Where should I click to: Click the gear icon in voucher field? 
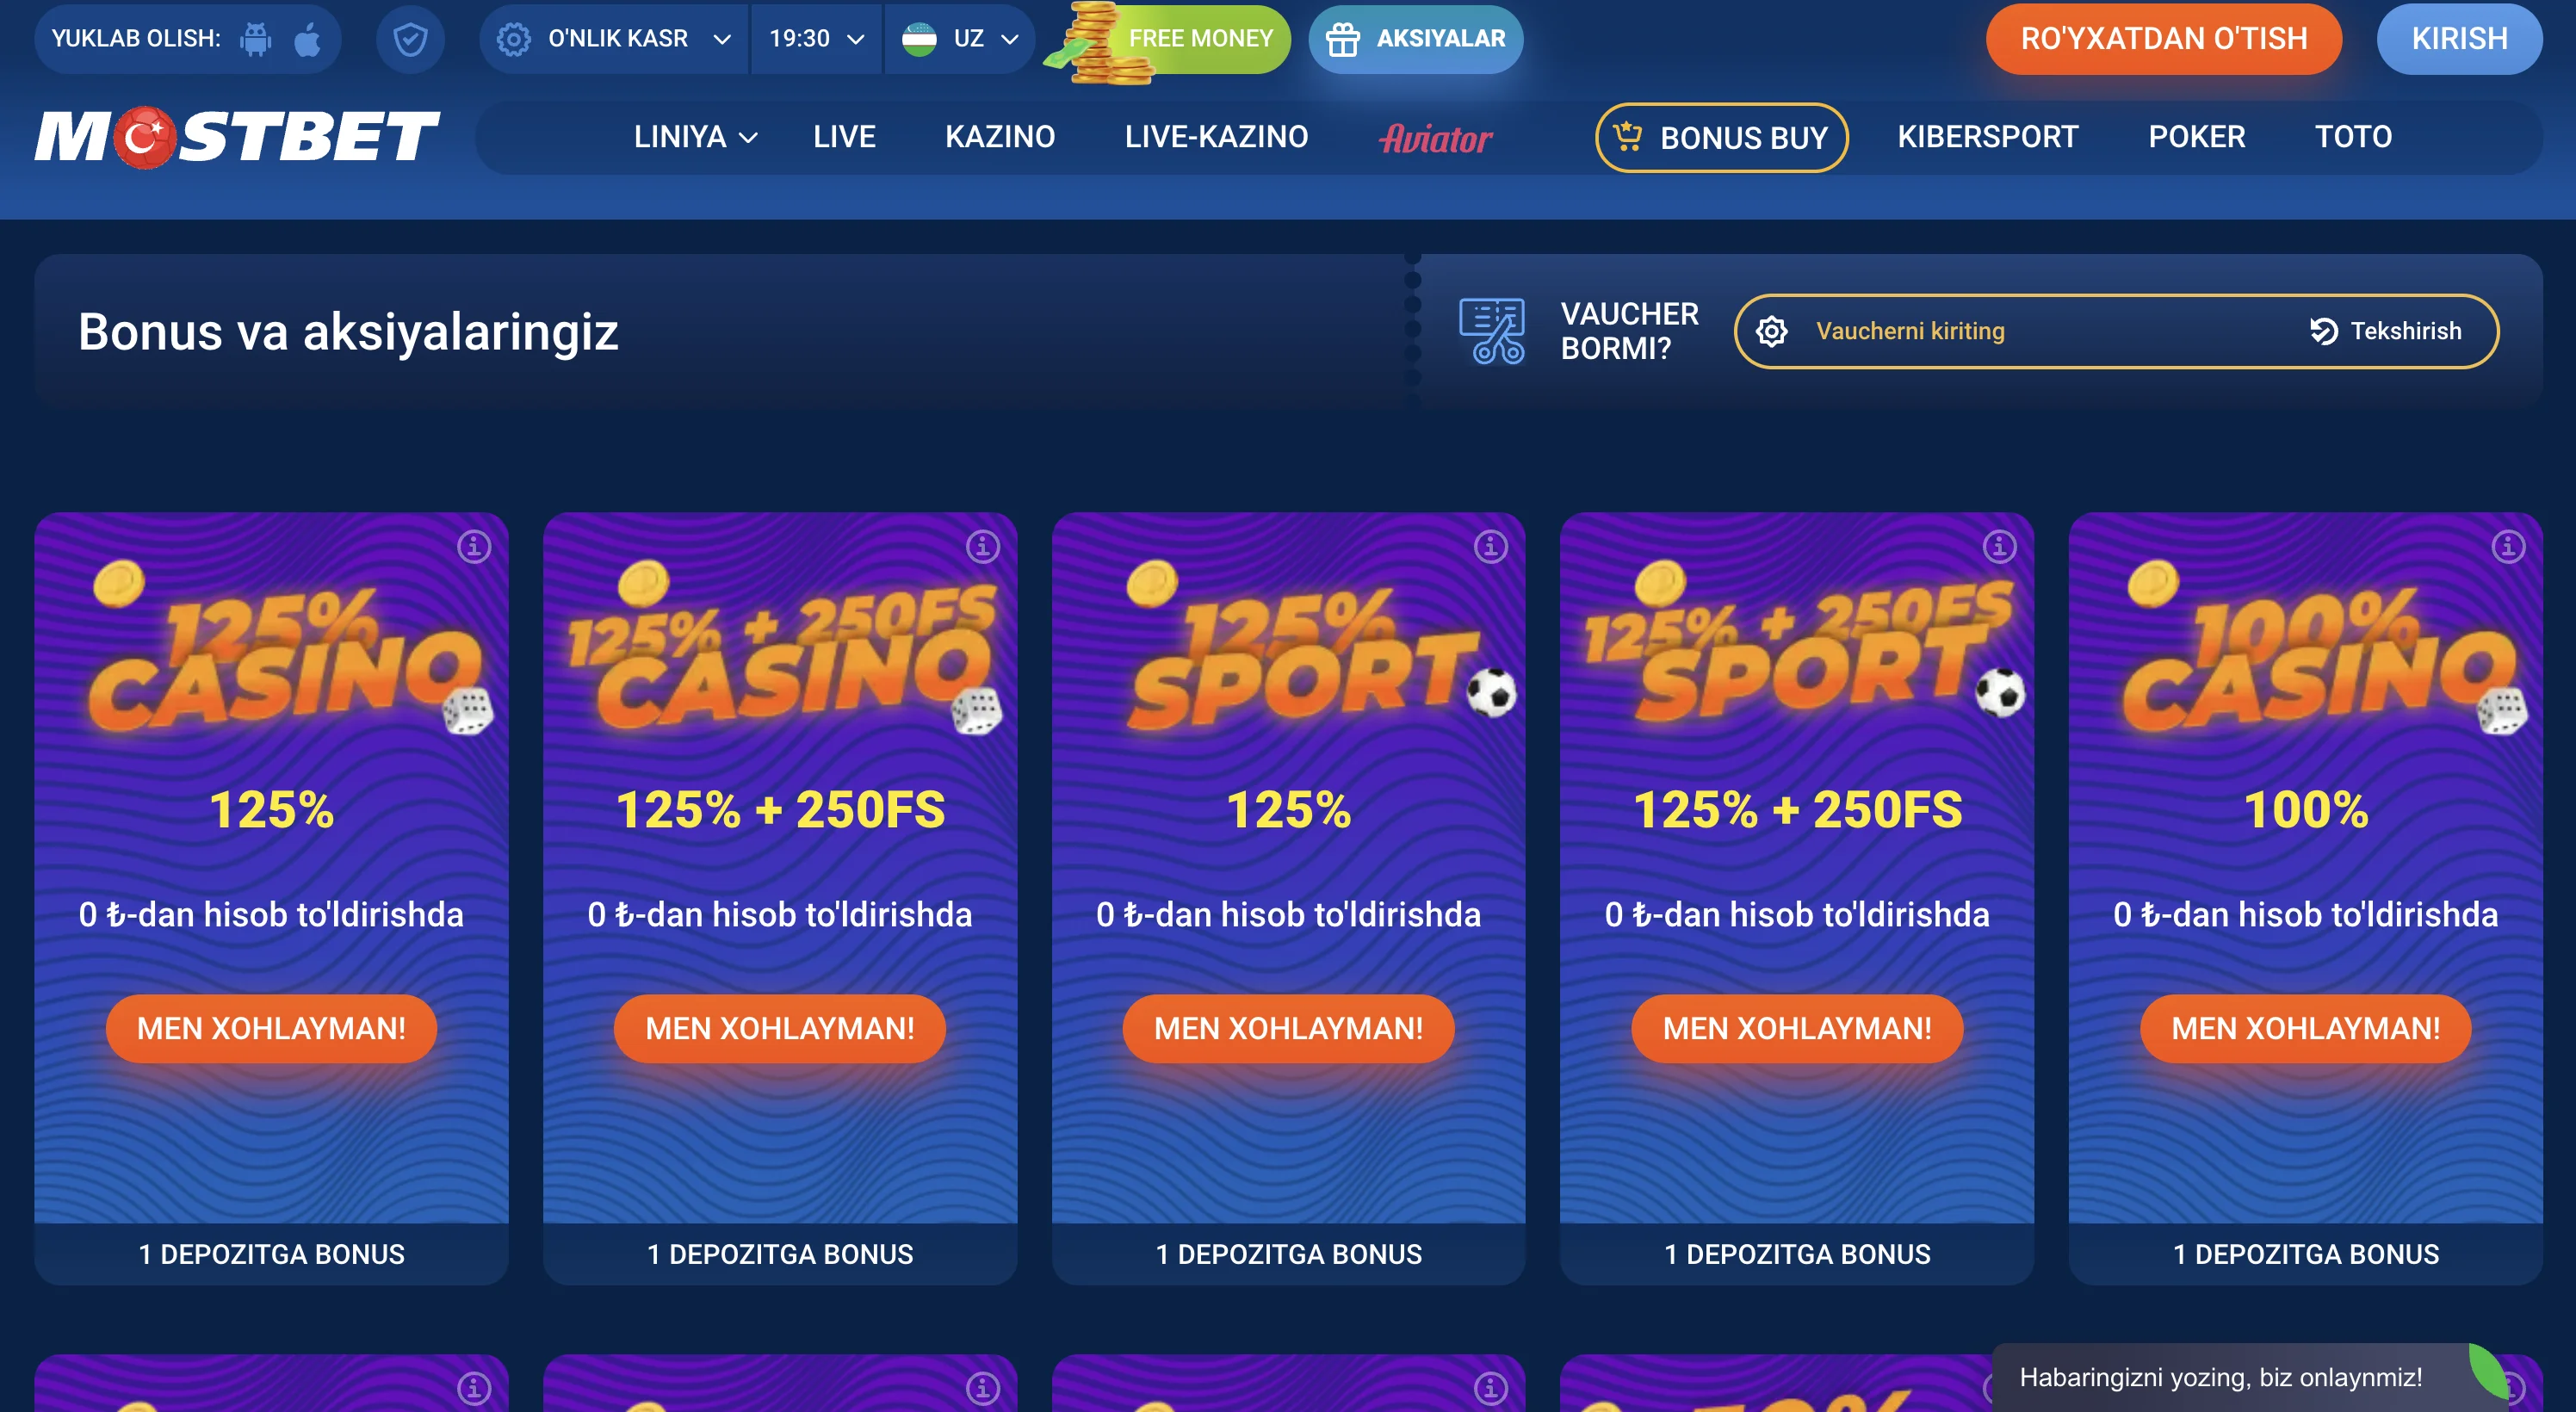click(x=1772, y=331)
